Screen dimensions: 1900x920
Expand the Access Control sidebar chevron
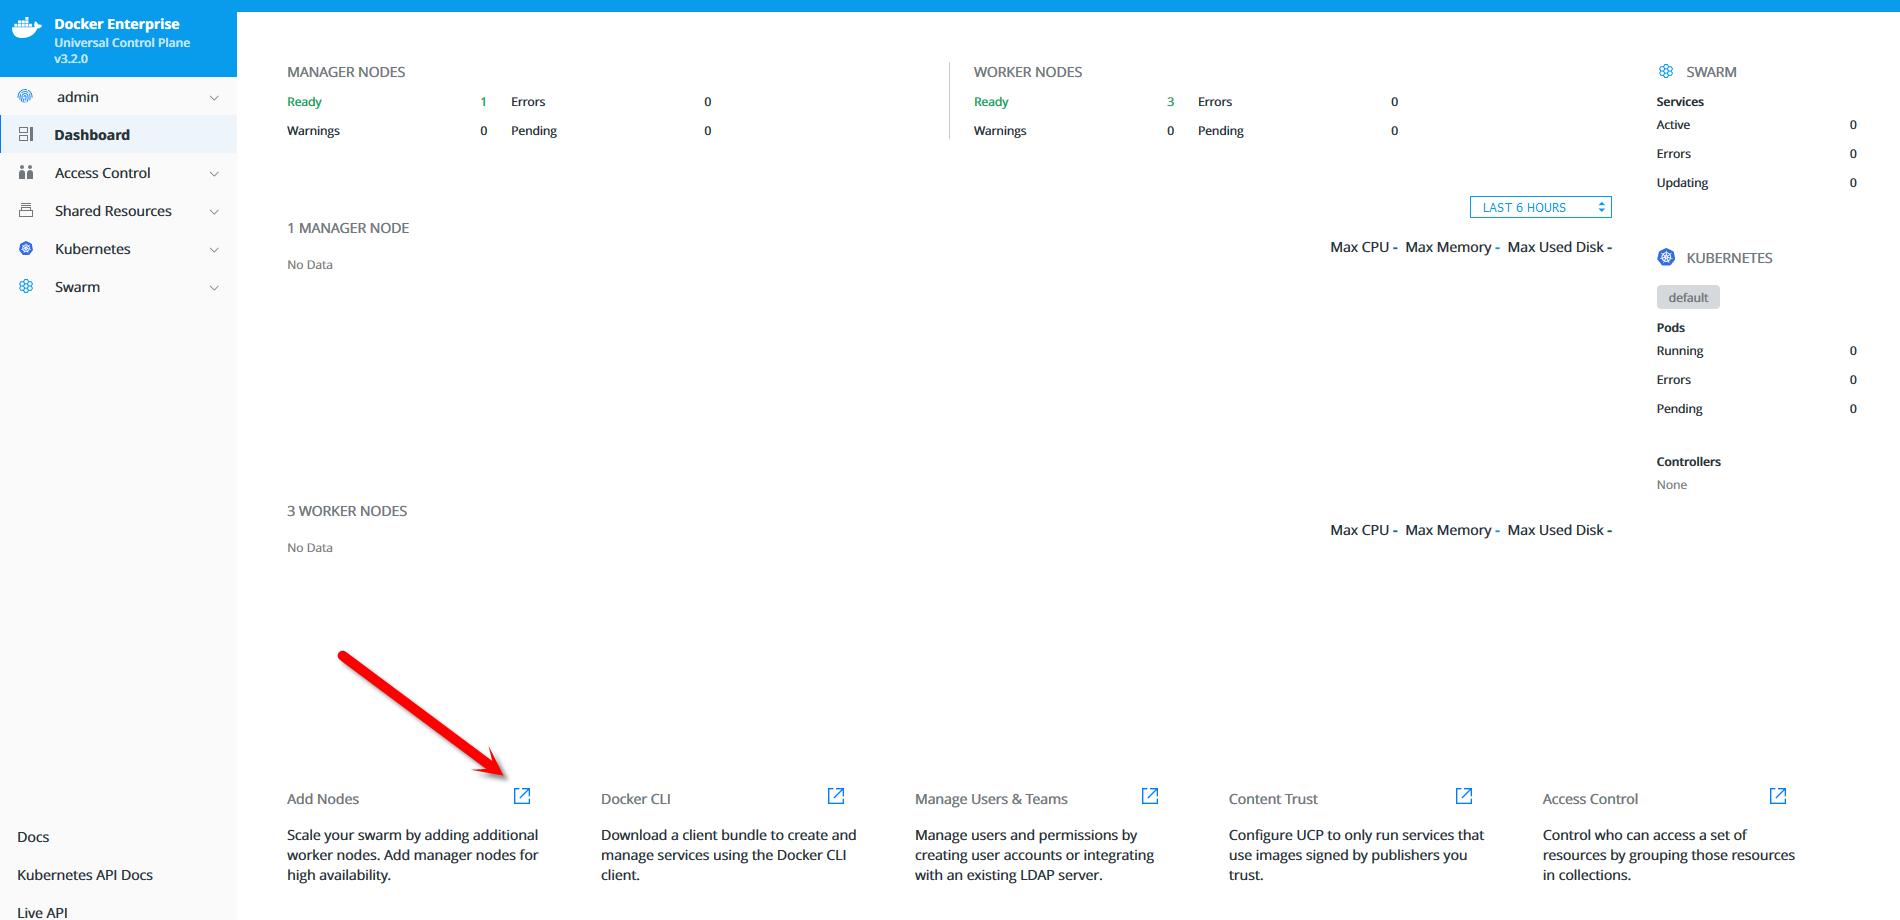coord(214,174)
